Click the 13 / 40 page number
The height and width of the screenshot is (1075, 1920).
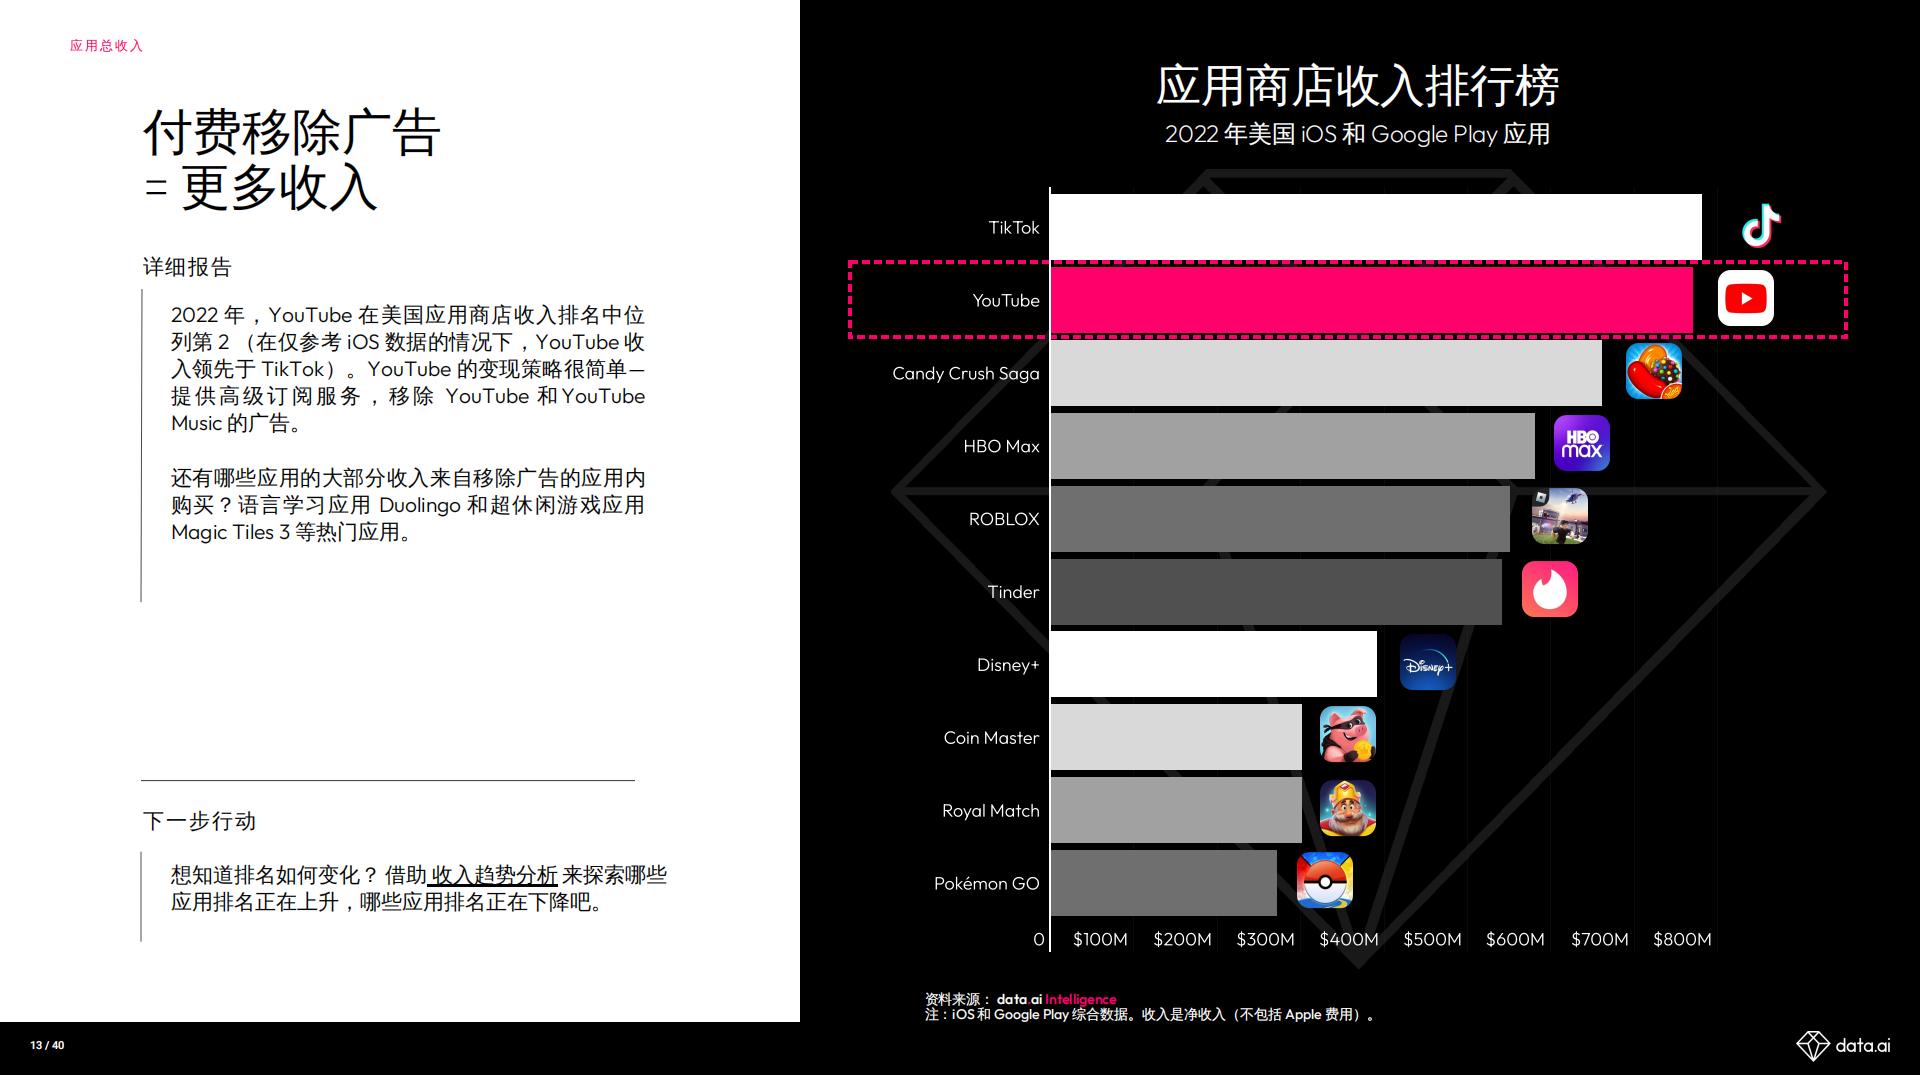pyautogui.click(x=47, y=1045)
